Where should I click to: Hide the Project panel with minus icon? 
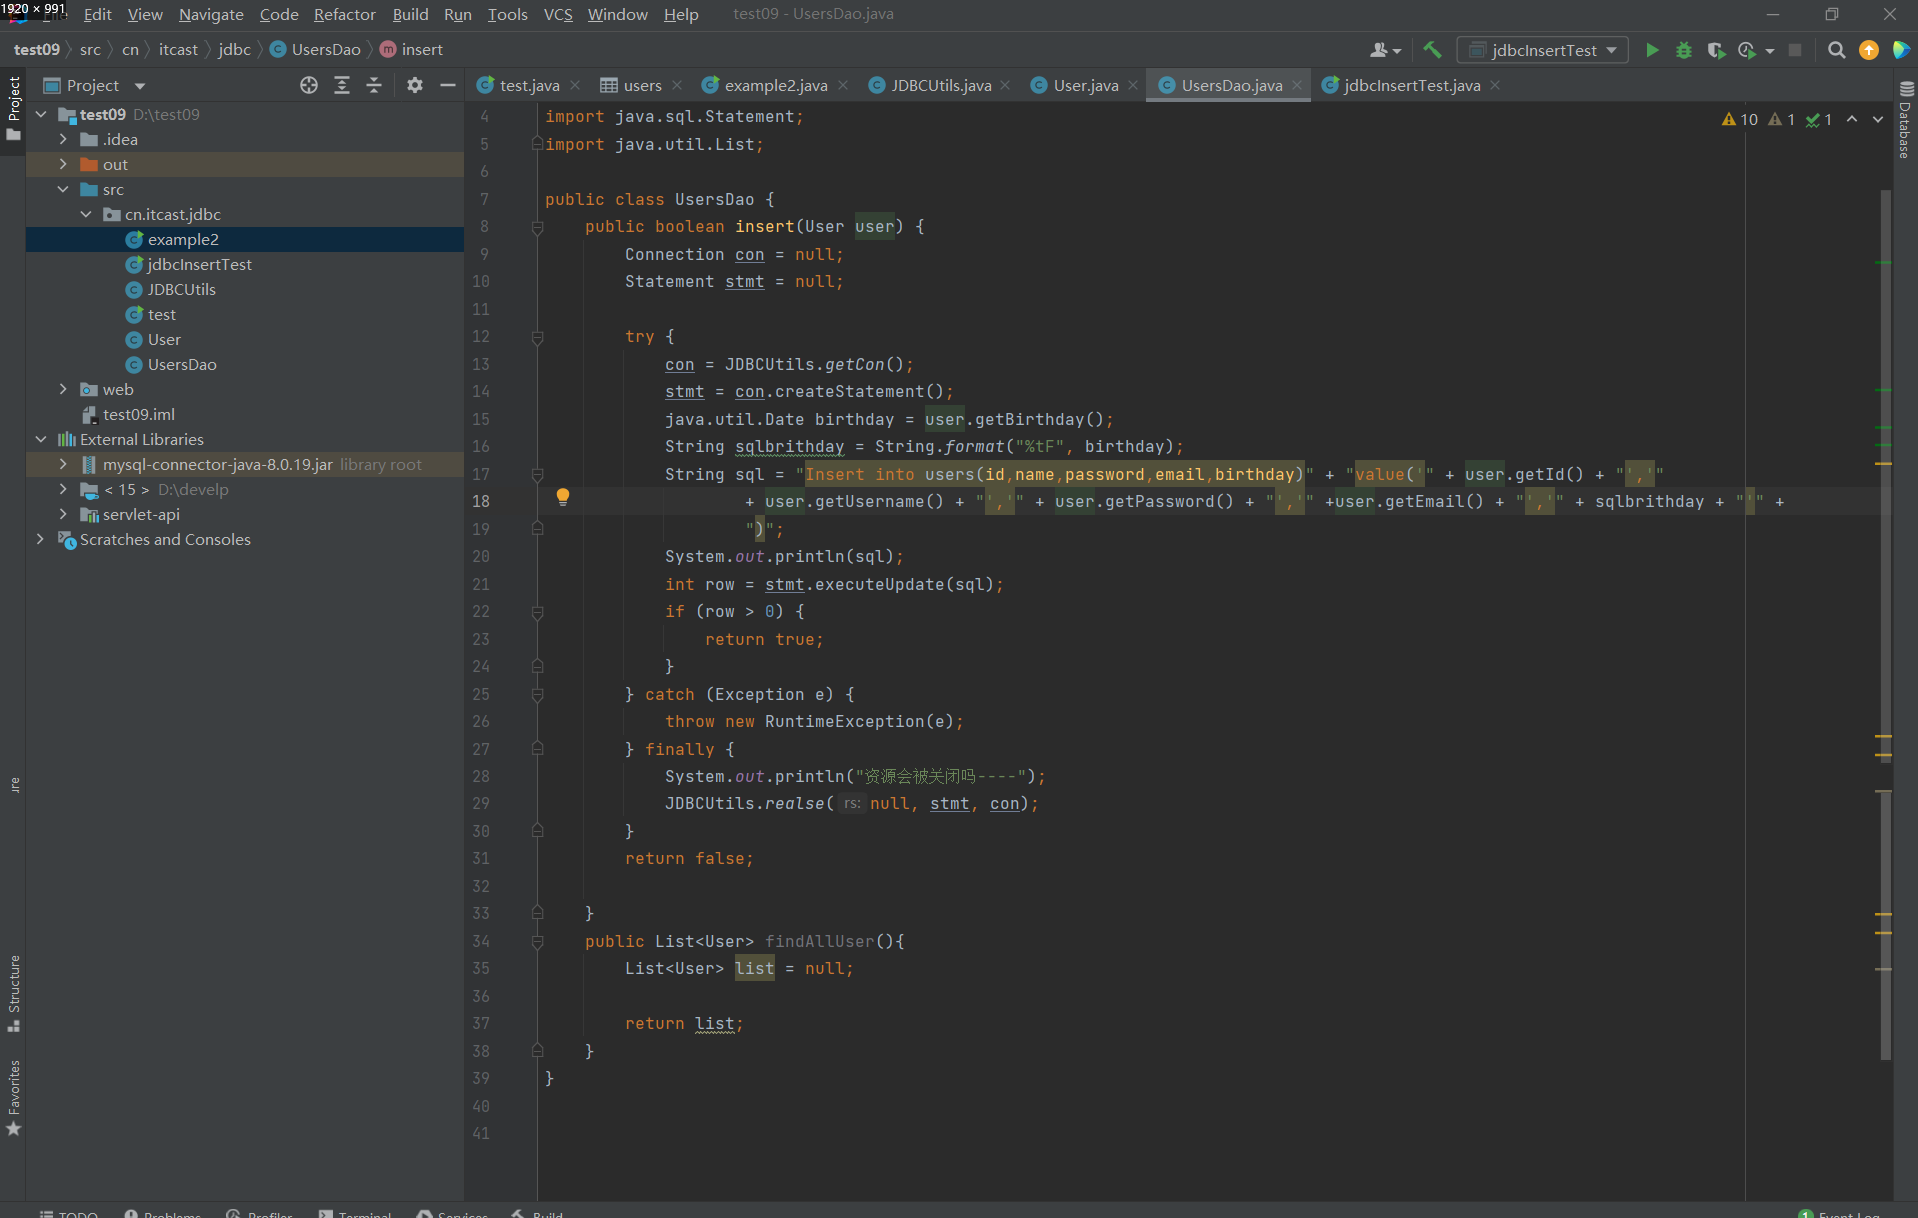tap(448, 85)
